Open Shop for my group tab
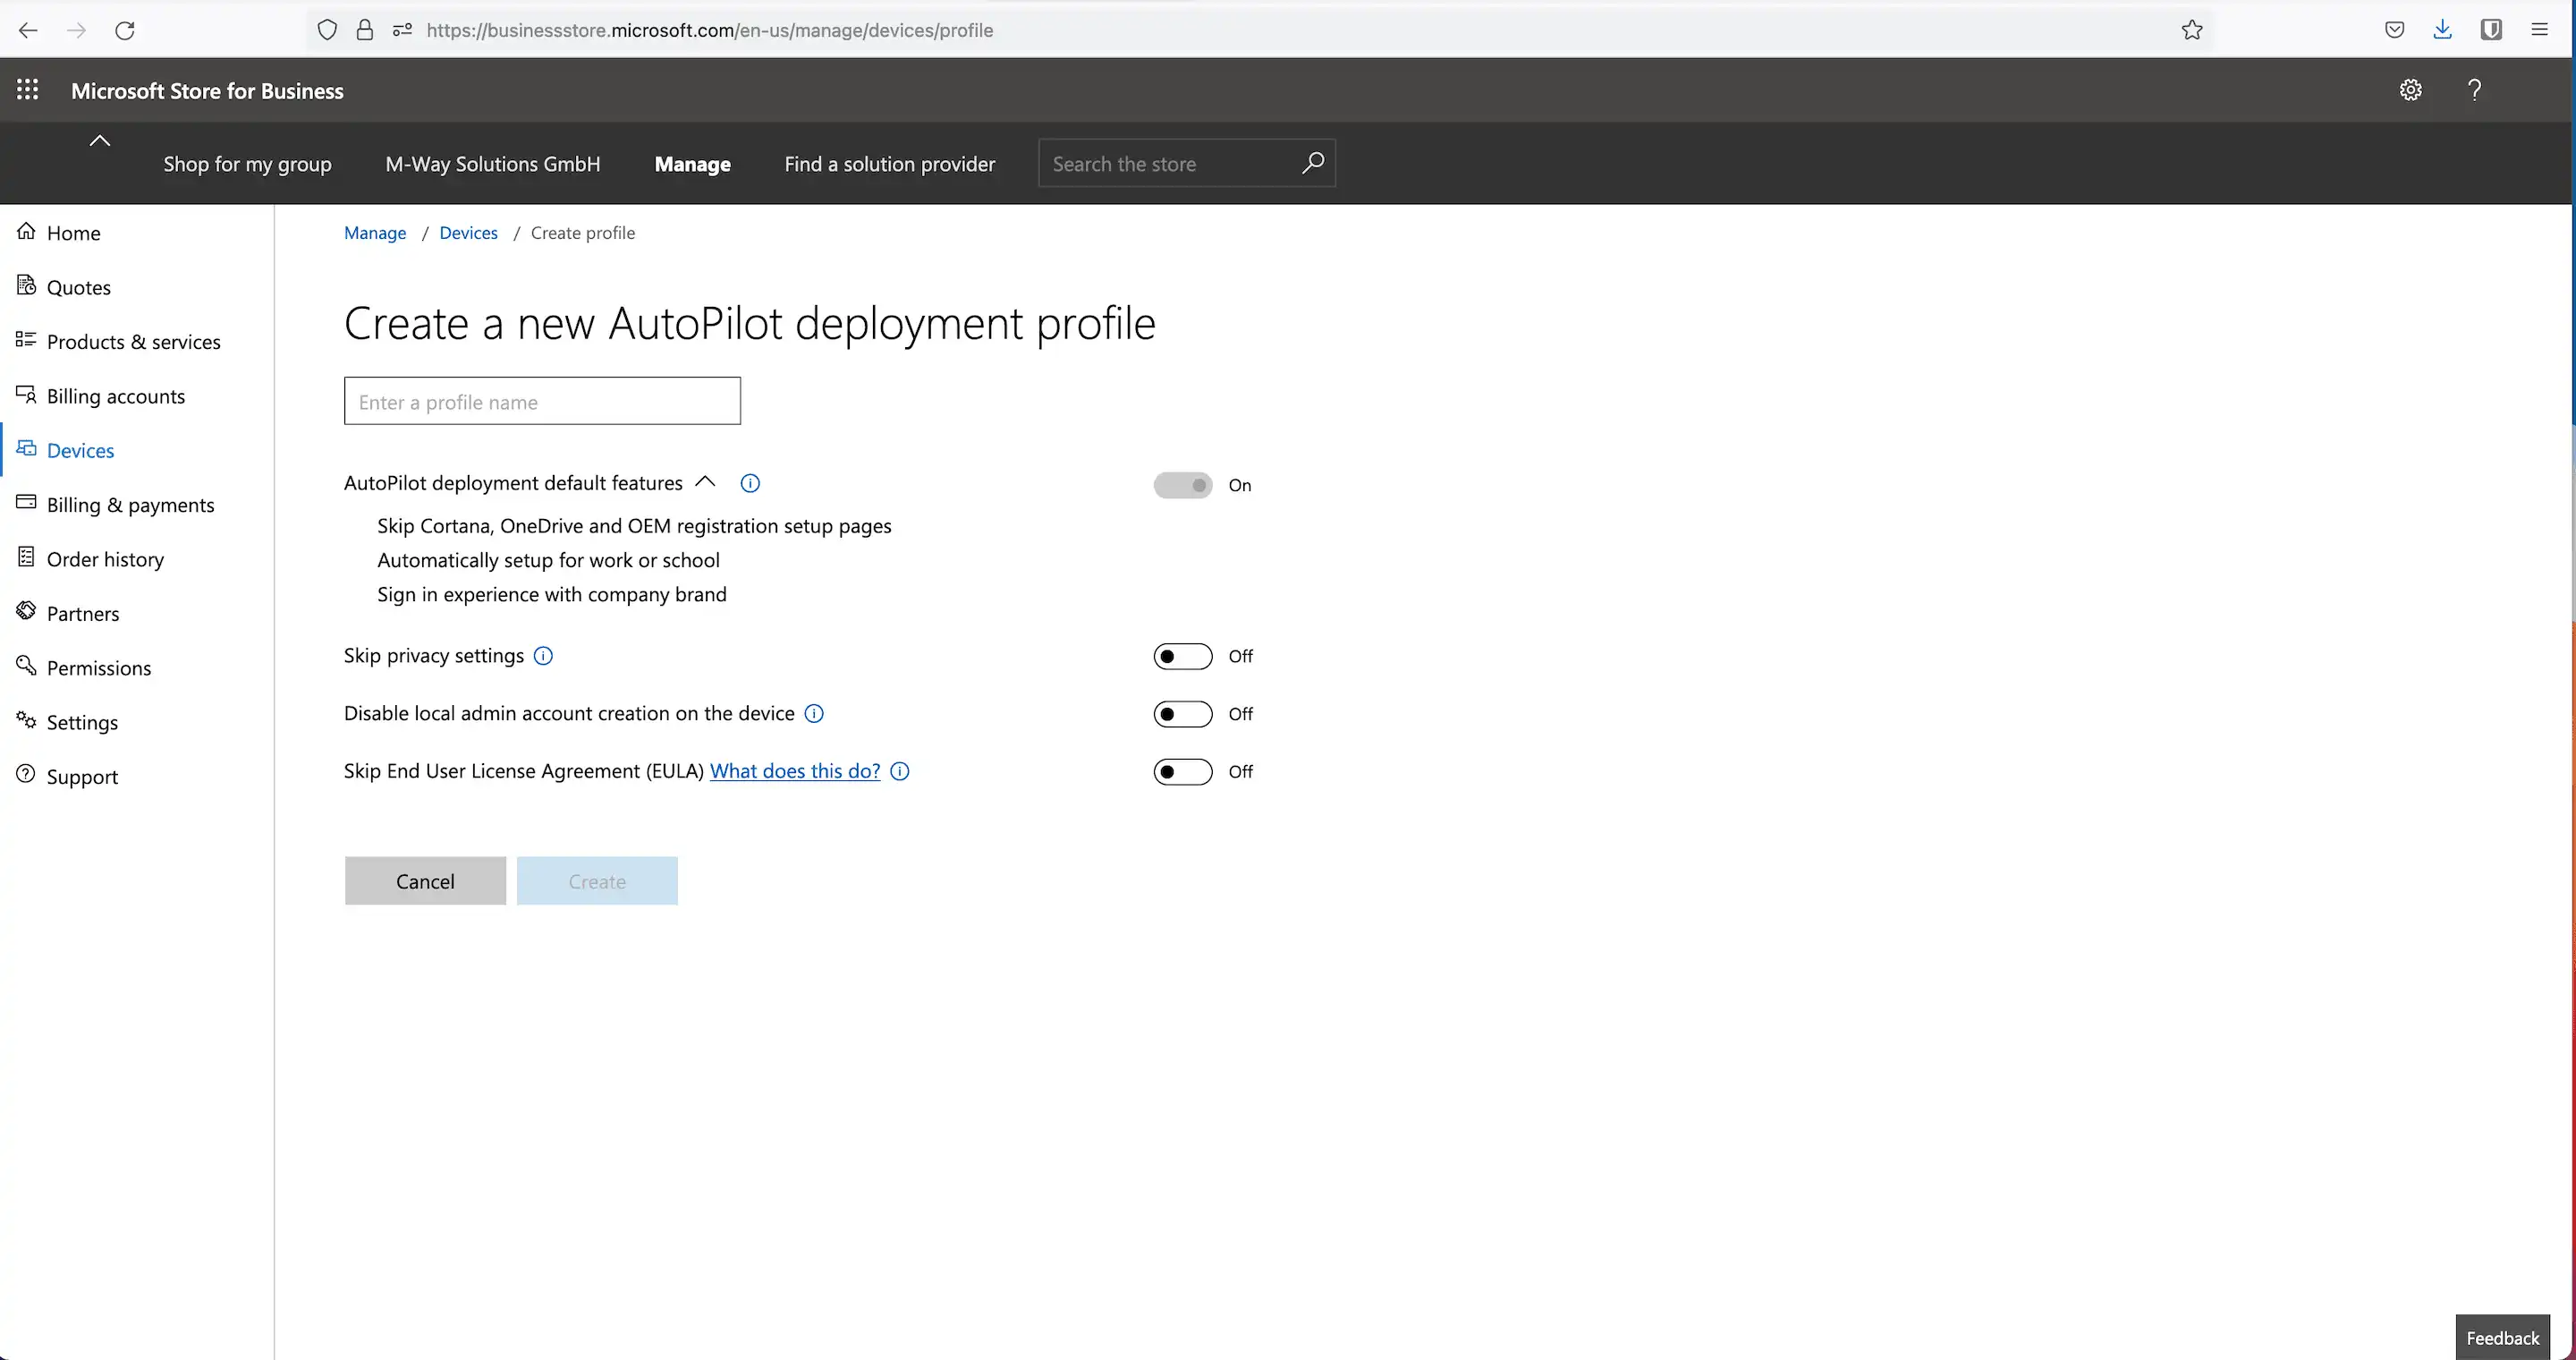The width and height of the screenshot is (2576, 1360). click(x=247, y=164)
